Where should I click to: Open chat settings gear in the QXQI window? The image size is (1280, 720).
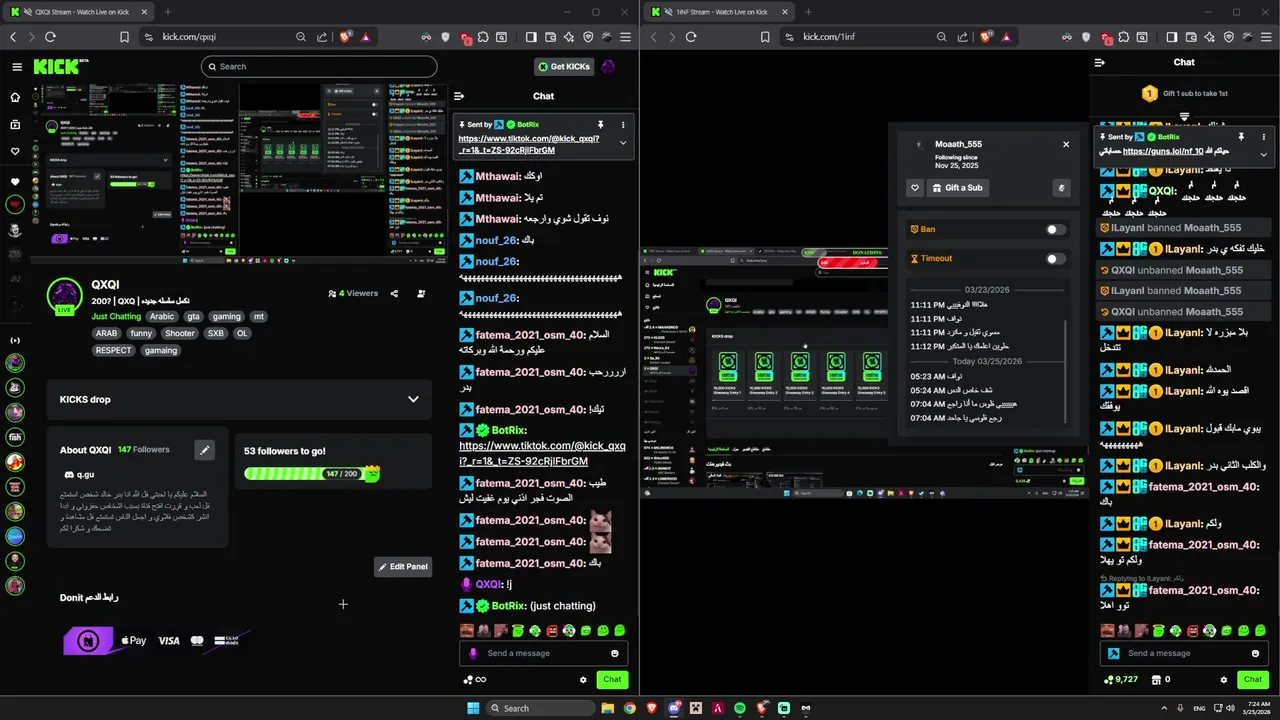coord(583,680)
